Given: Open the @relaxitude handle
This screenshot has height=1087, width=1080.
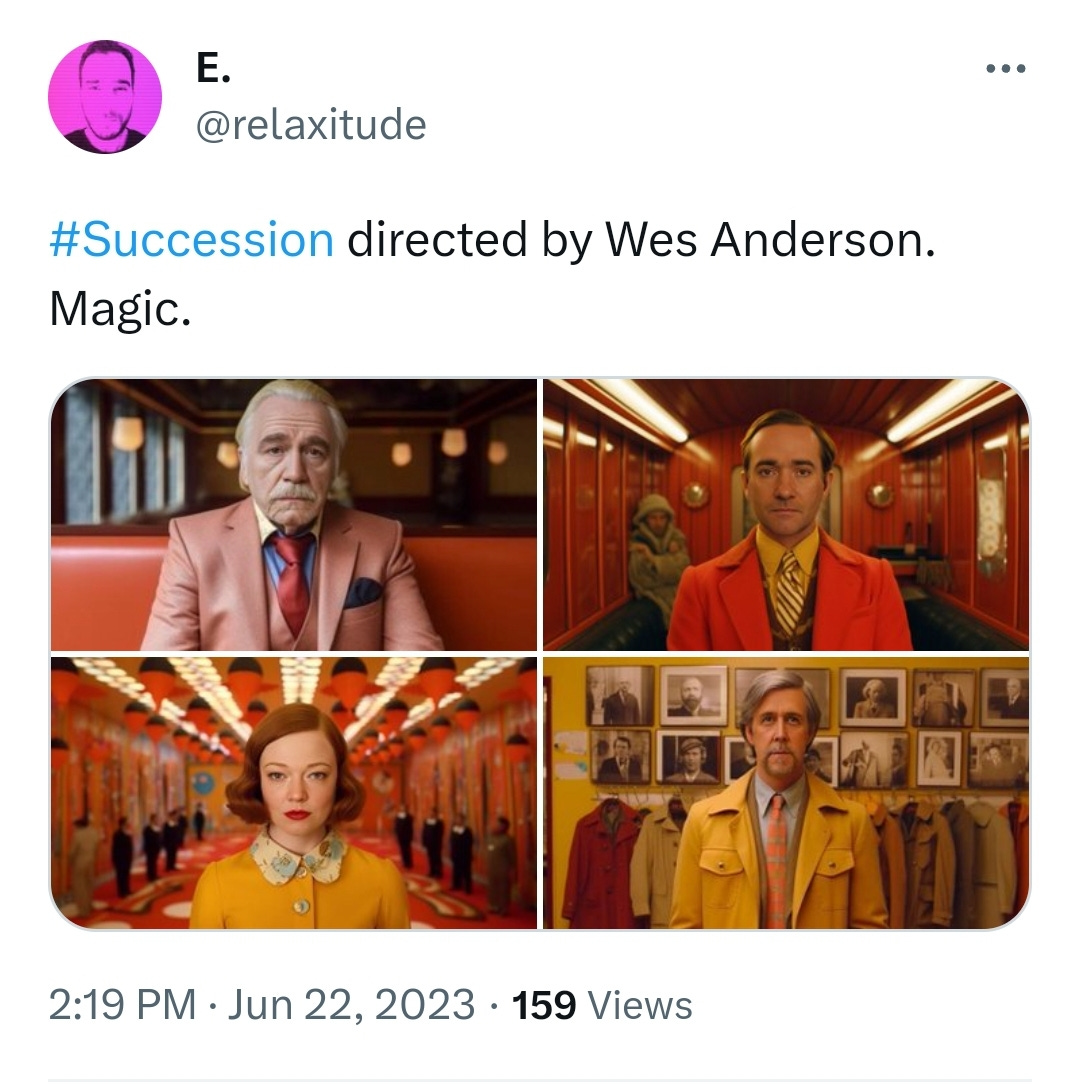Looking at the screenshot, I should click(x=311, y=125).
